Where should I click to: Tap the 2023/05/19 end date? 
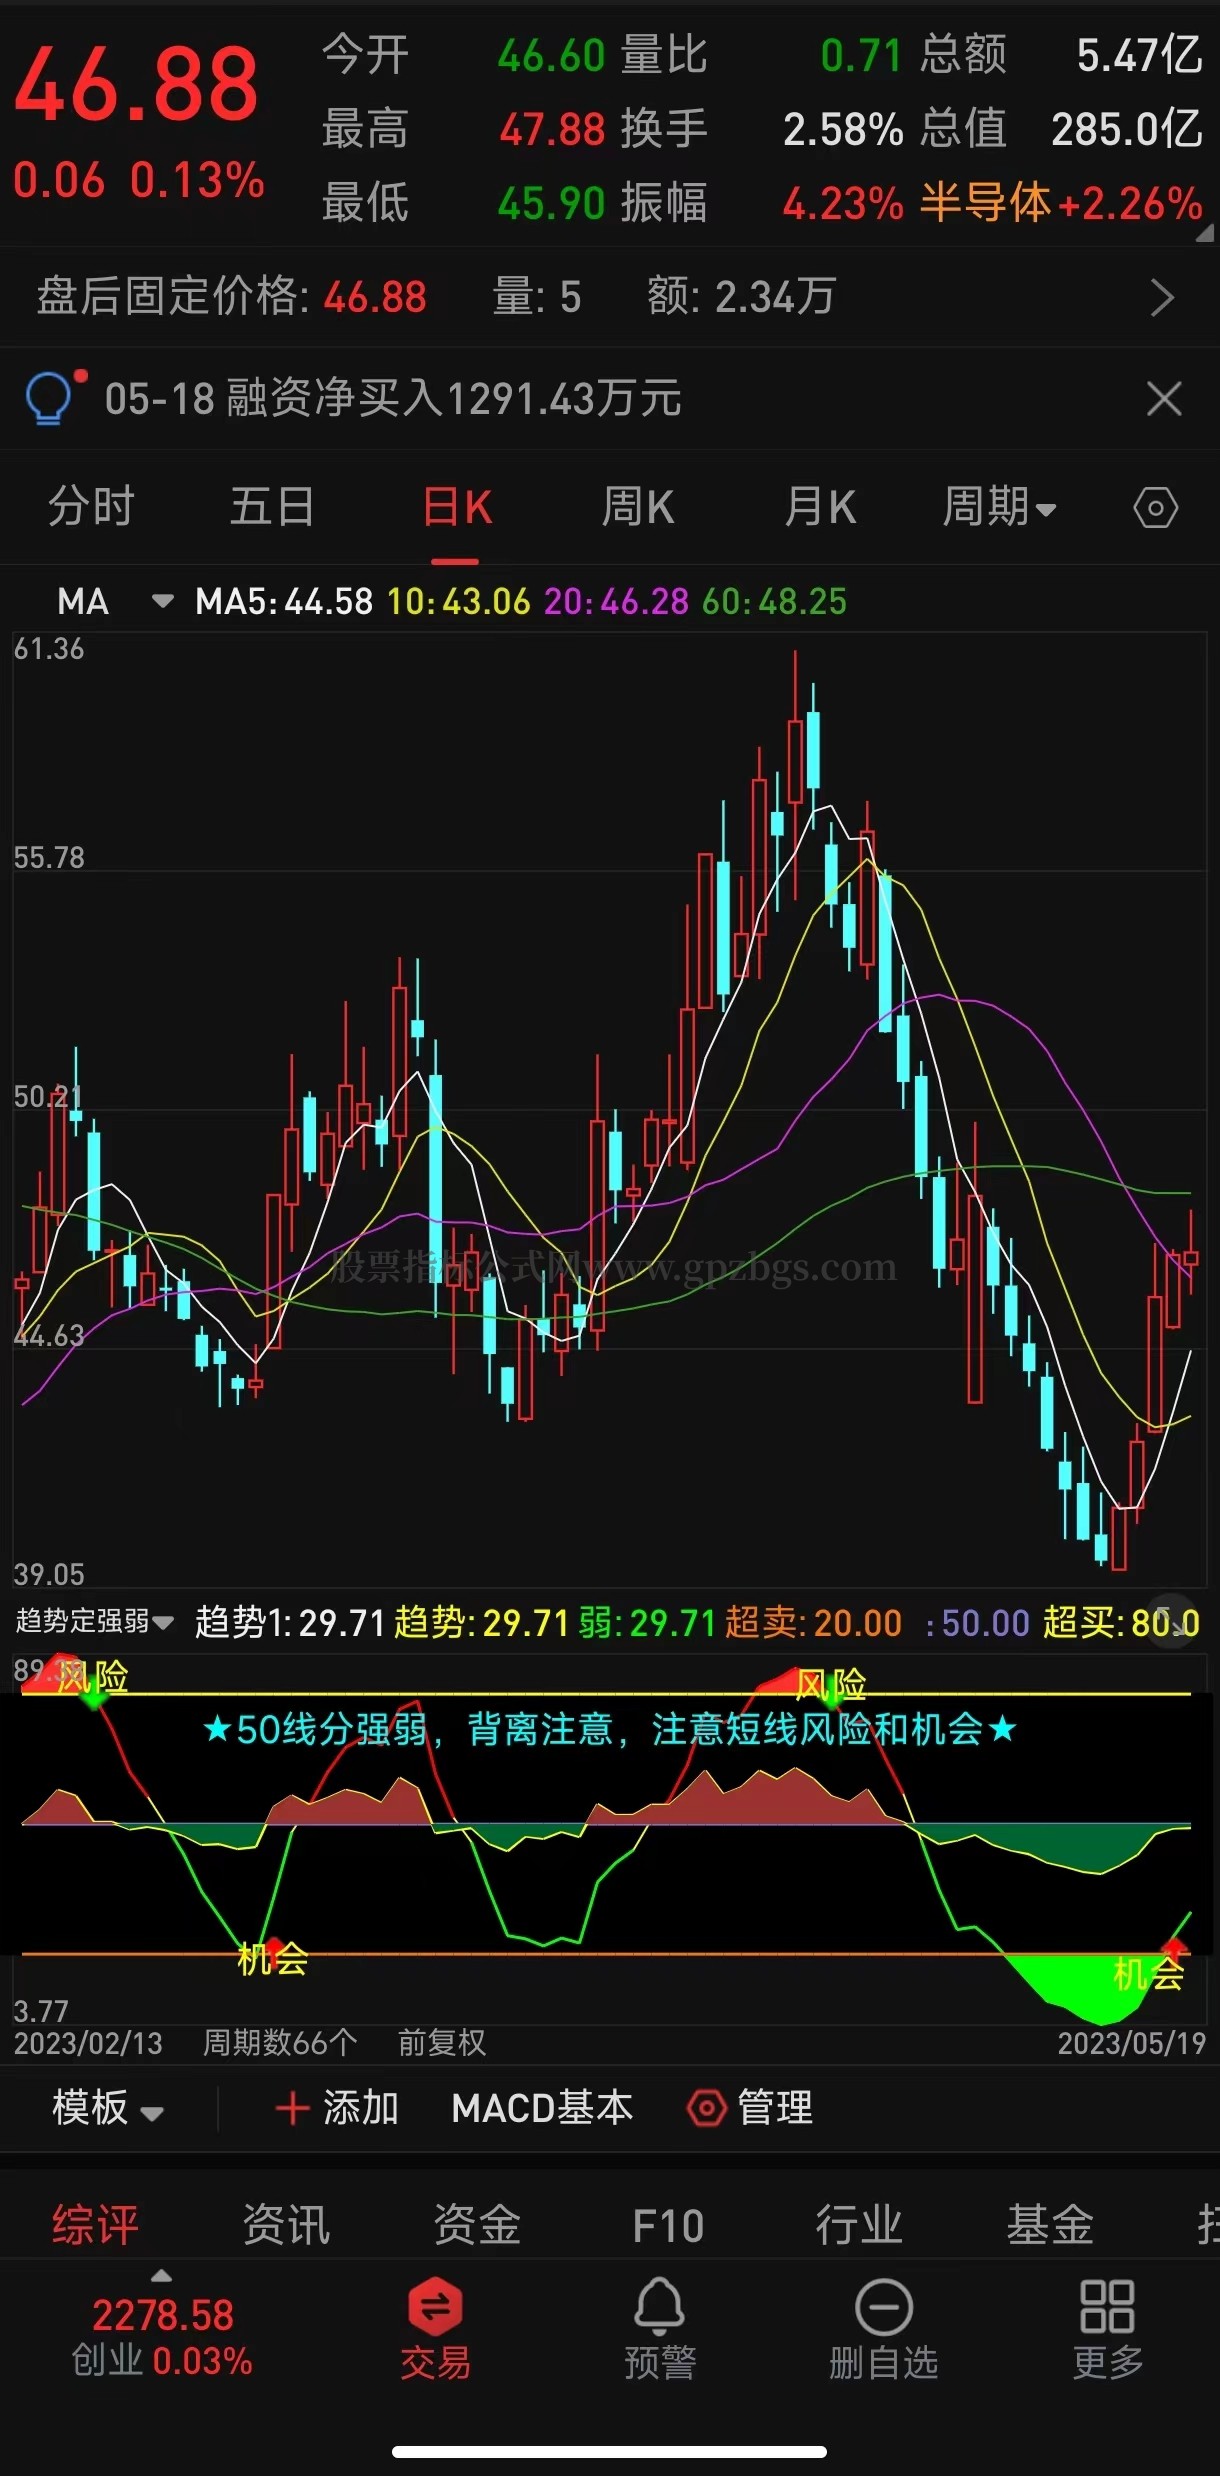coord(1132,2042)
